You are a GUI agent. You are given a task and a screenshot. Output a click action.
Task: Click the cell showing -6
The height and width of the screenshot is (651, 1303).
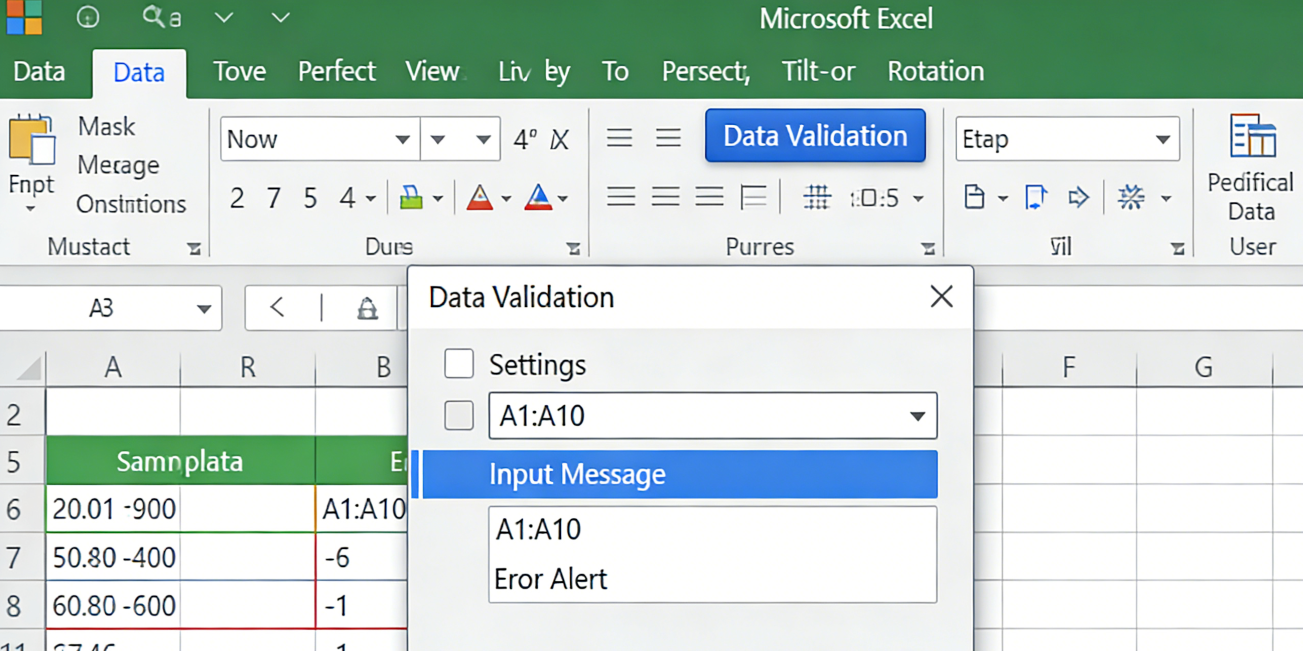coord(362,557)
